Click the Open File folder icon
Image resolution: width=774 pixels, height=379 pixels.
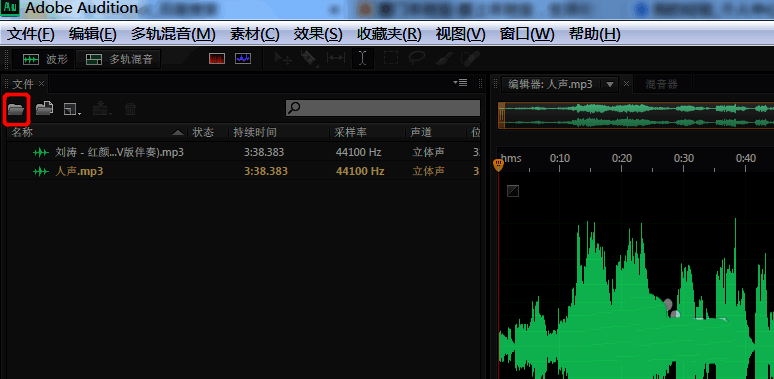pos(16,108)
